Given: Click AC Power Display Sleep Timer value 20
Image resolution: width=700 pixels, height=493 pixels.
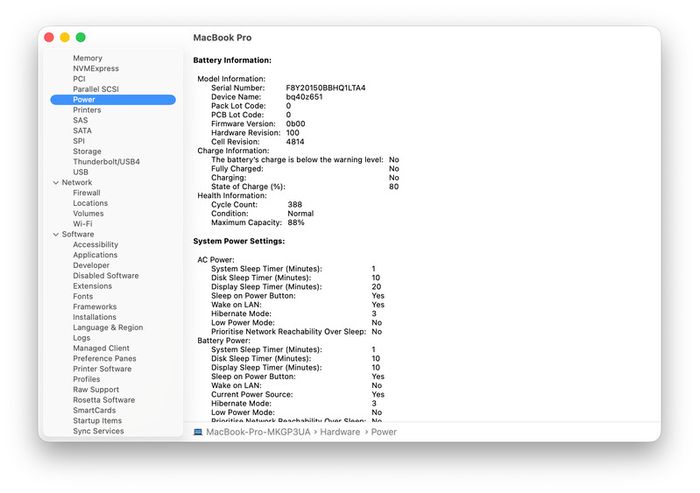Looking at the screenshot, I should [x=376, y=287].
